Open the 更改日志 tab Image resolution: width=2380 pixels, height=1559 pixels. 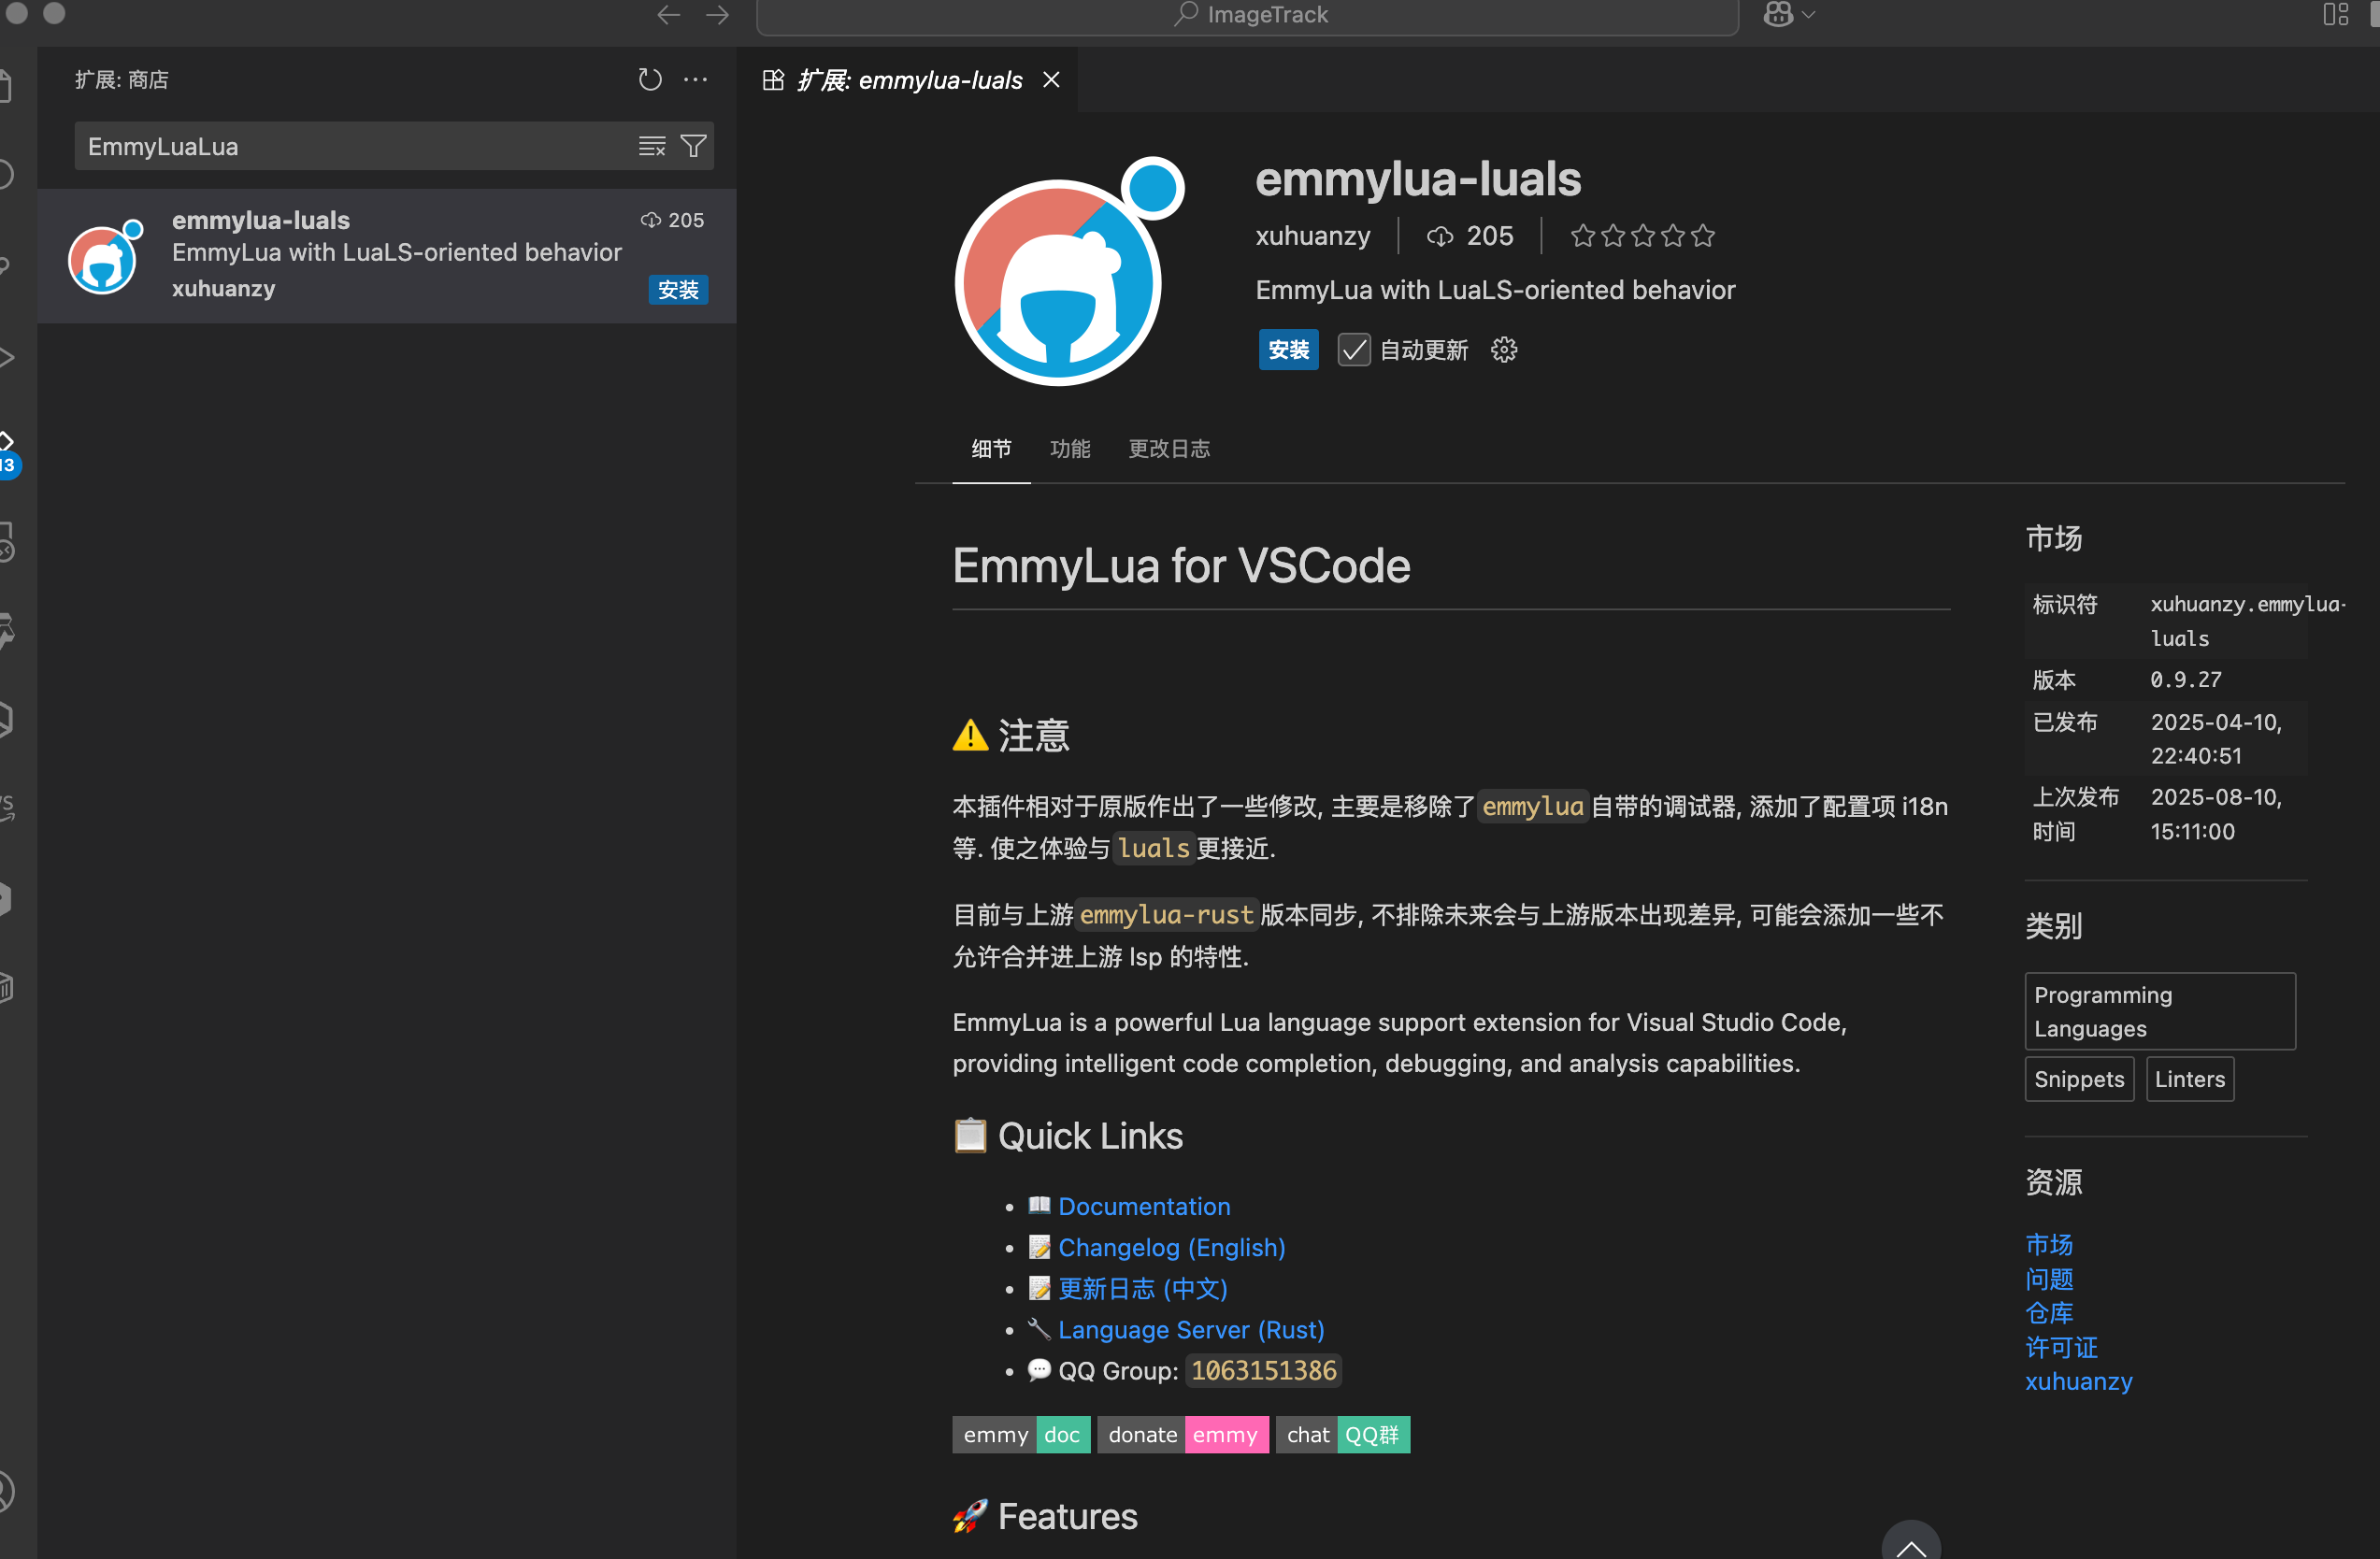(1168, 449)
